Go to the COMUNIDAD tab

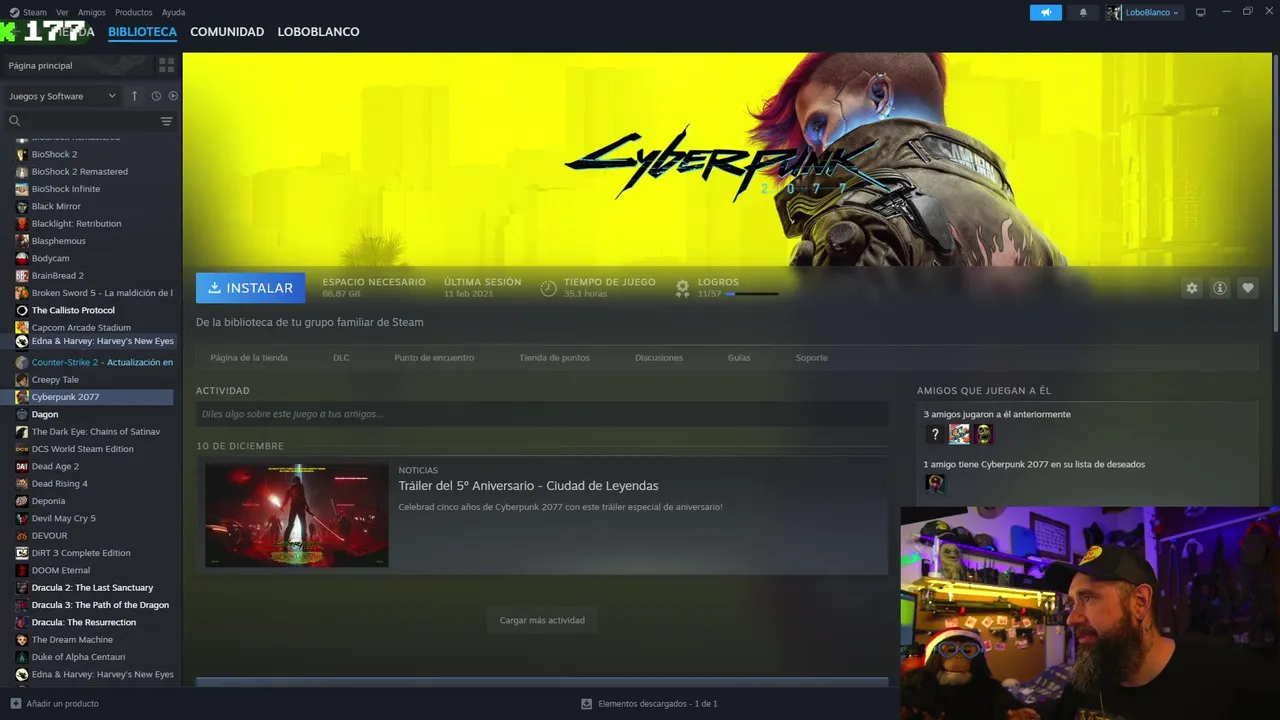(x=227, y=32)
